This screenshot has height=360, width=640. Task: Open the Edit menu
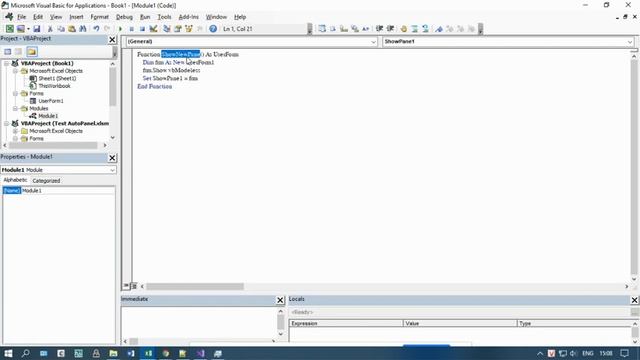[x=38, y=17]
